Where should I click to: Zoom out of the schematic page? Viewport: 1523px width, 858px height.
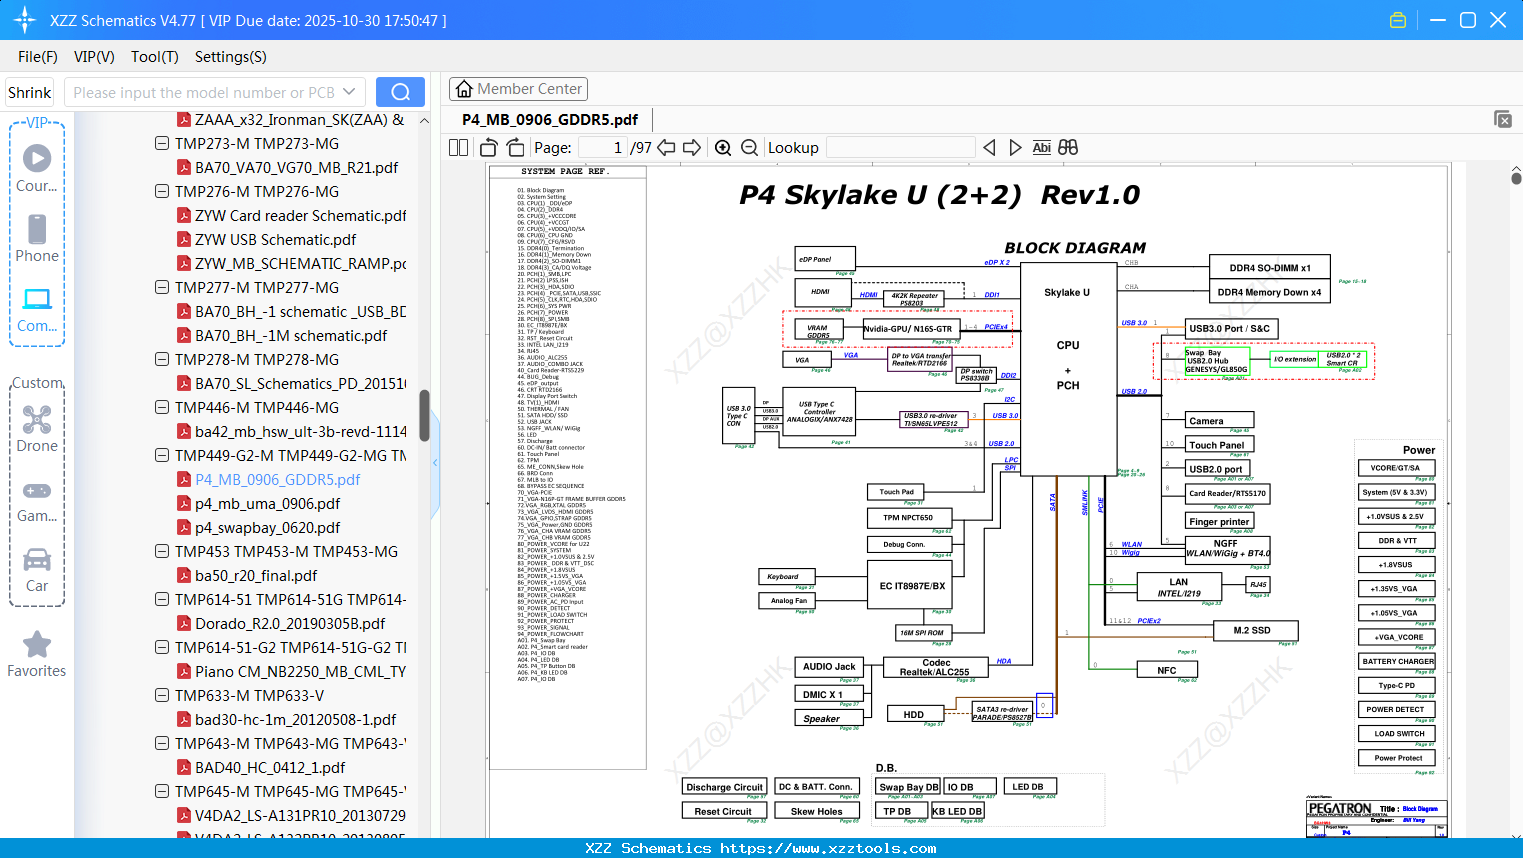tap(750, 148)
